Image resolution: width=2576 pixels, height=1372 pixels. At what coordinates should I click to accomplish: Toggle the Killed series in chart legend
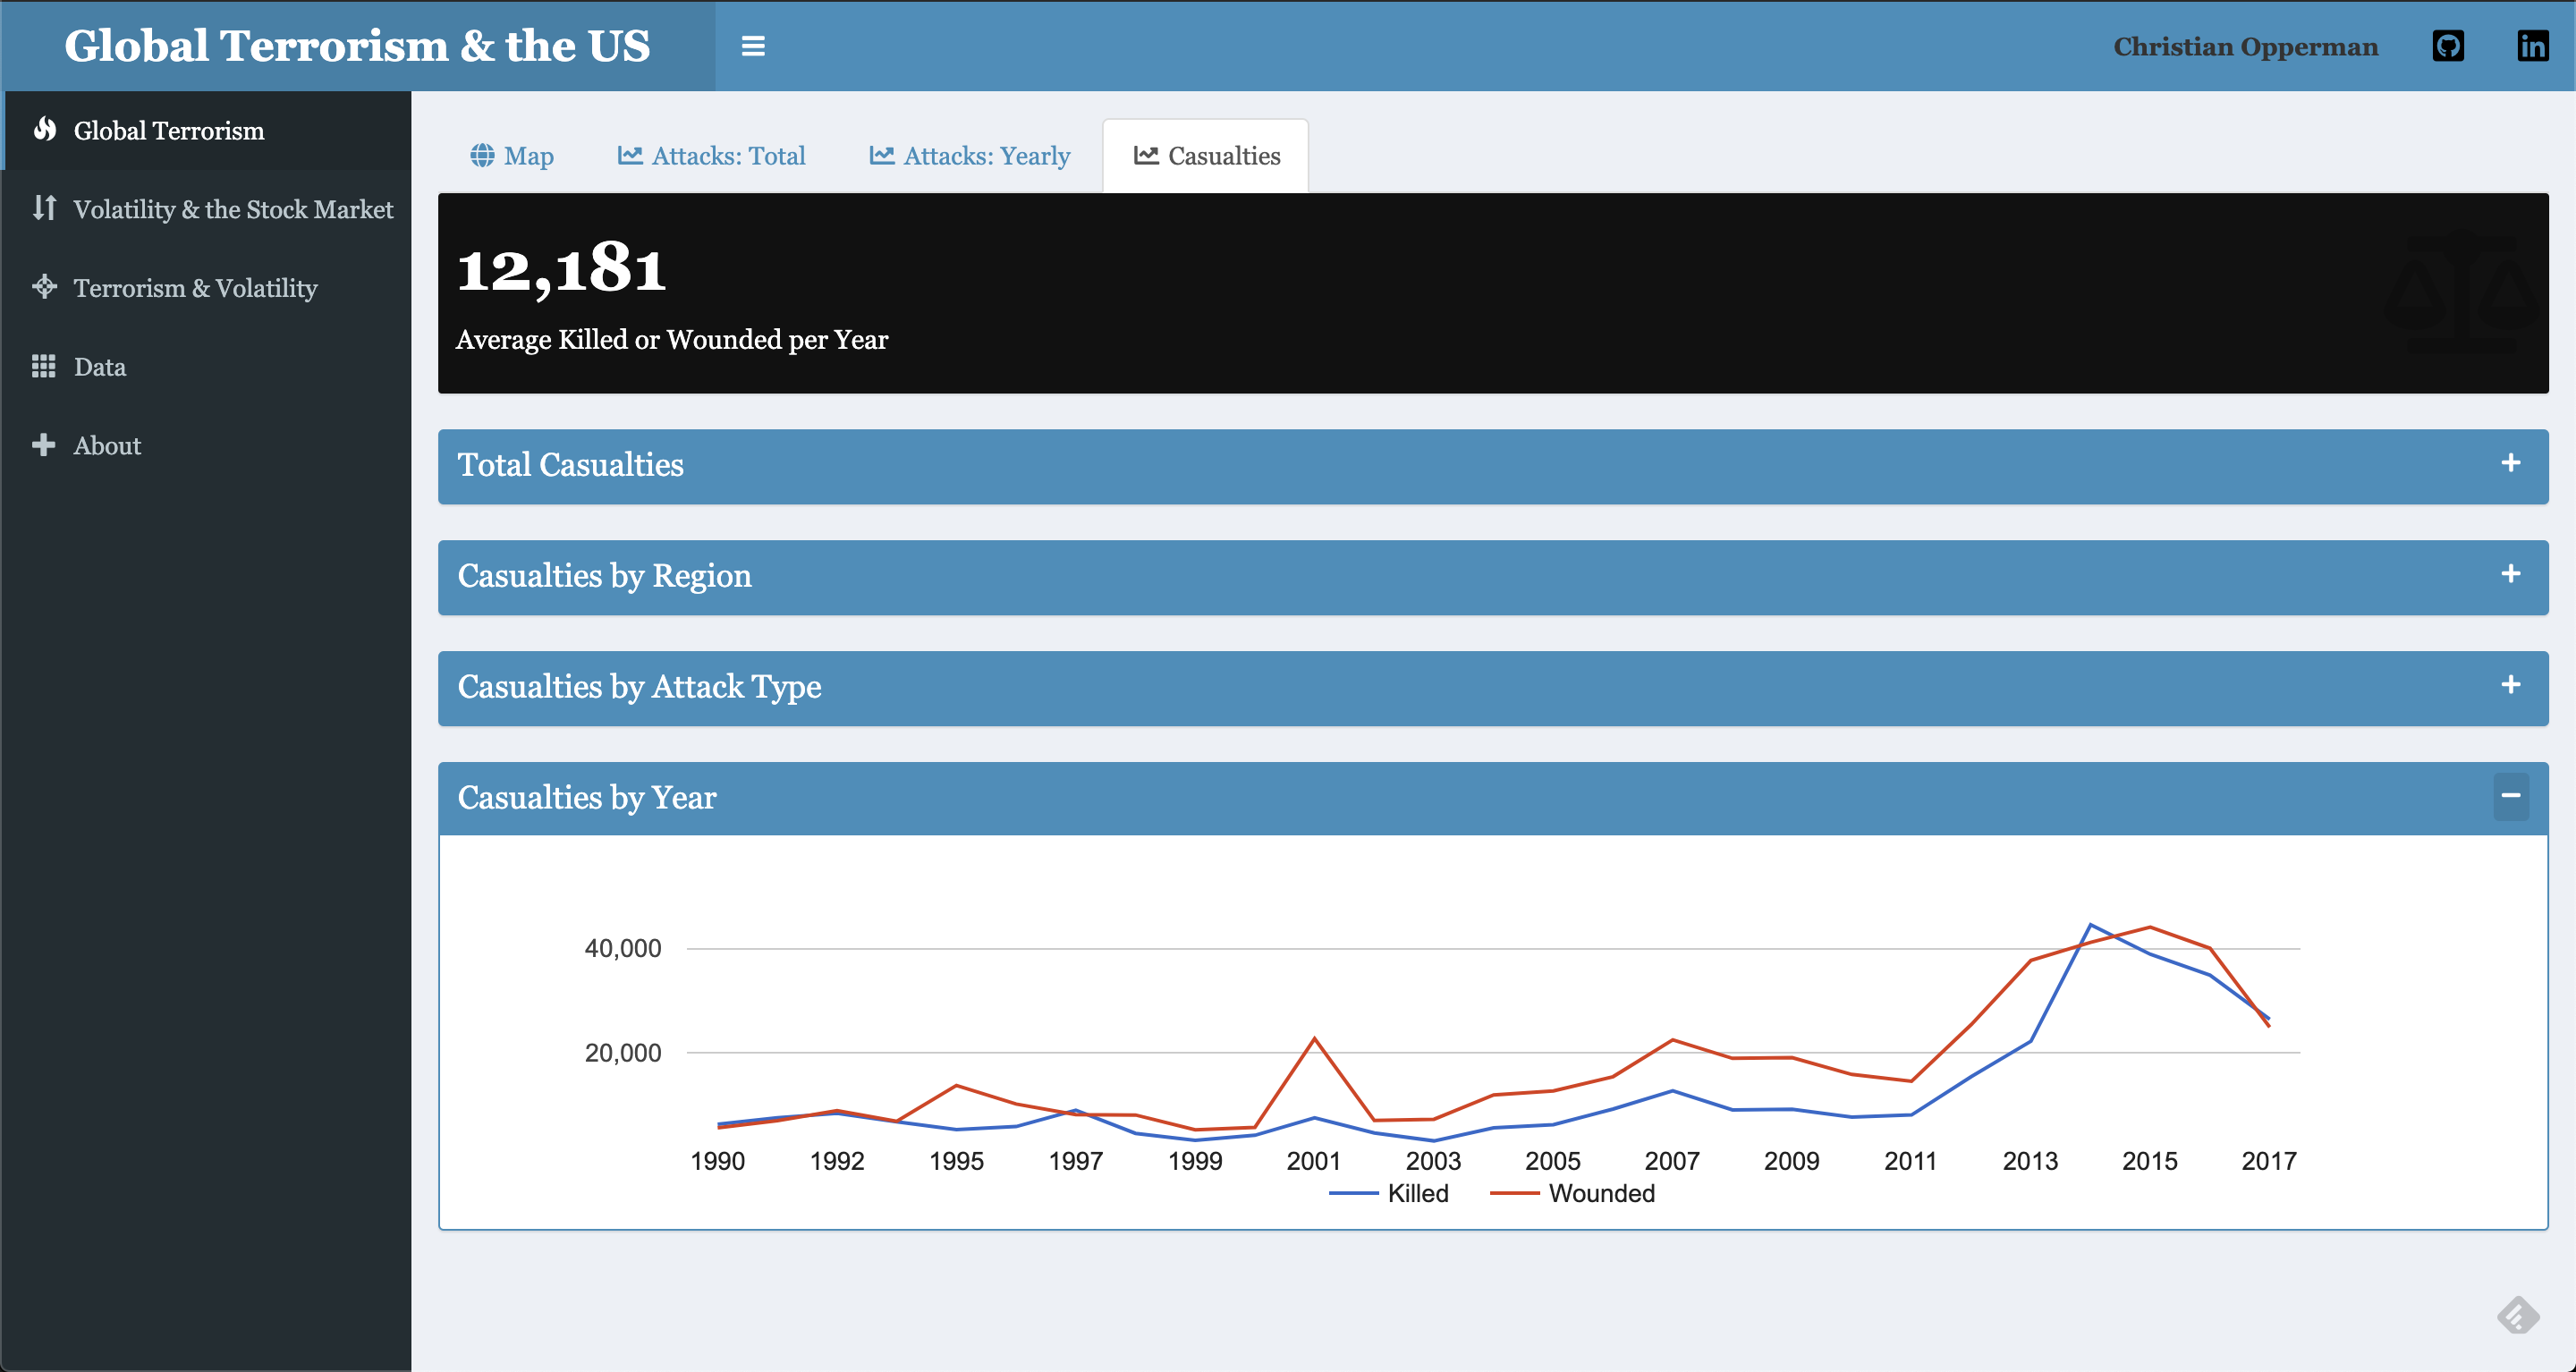click(1416, 1193)
